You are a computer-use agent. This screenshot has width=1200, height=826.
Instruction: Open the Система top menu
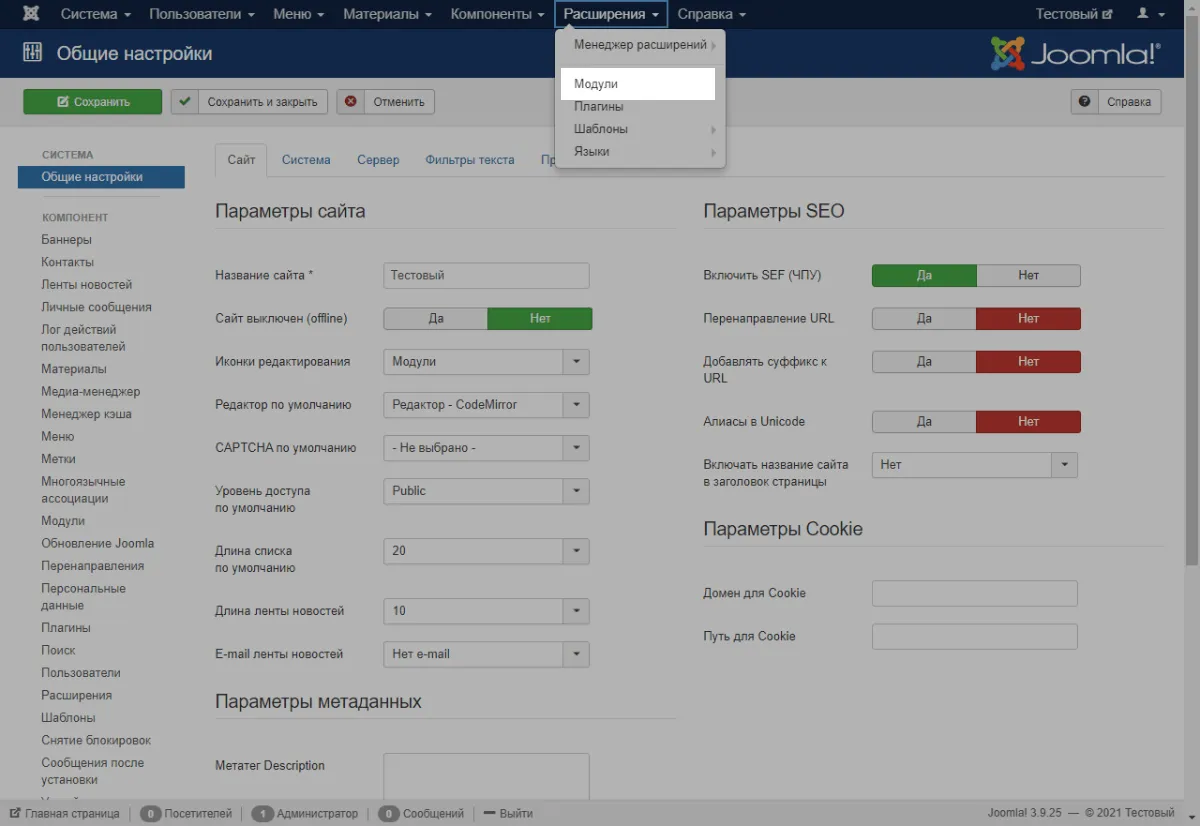point(96,15)
